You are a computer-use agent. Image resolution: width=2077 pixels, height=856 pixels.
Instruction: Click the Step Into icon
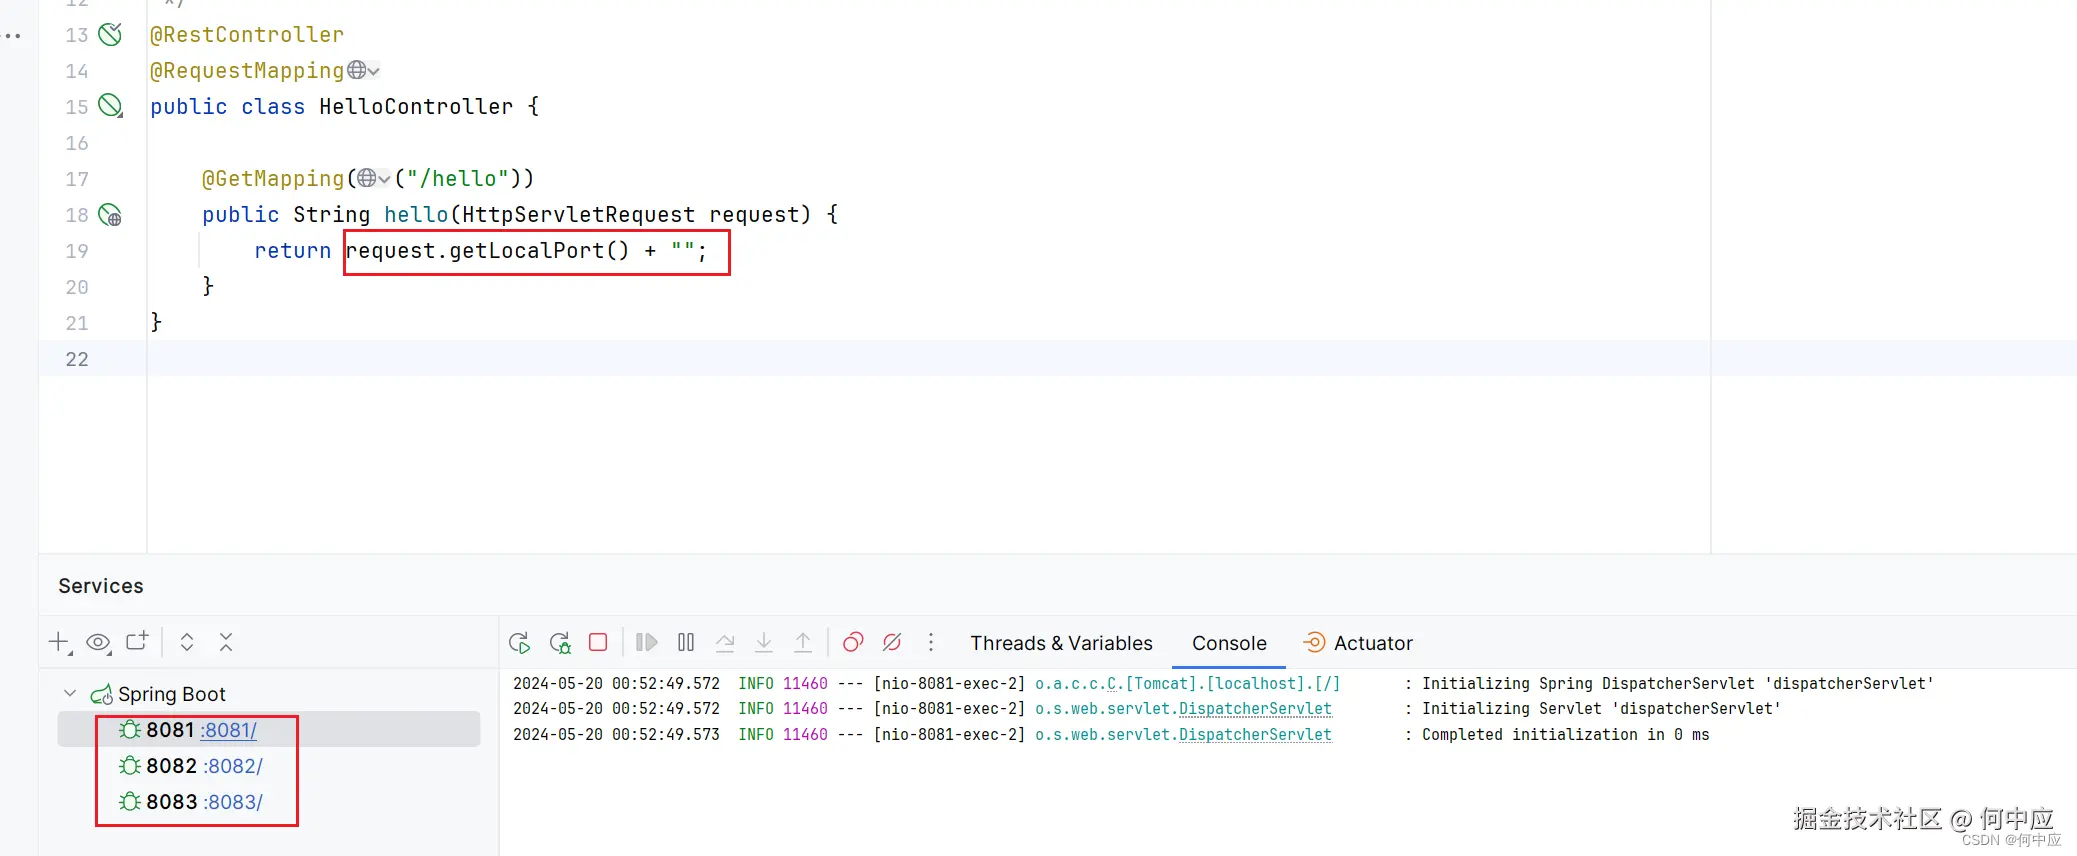(x=764, y=642)
